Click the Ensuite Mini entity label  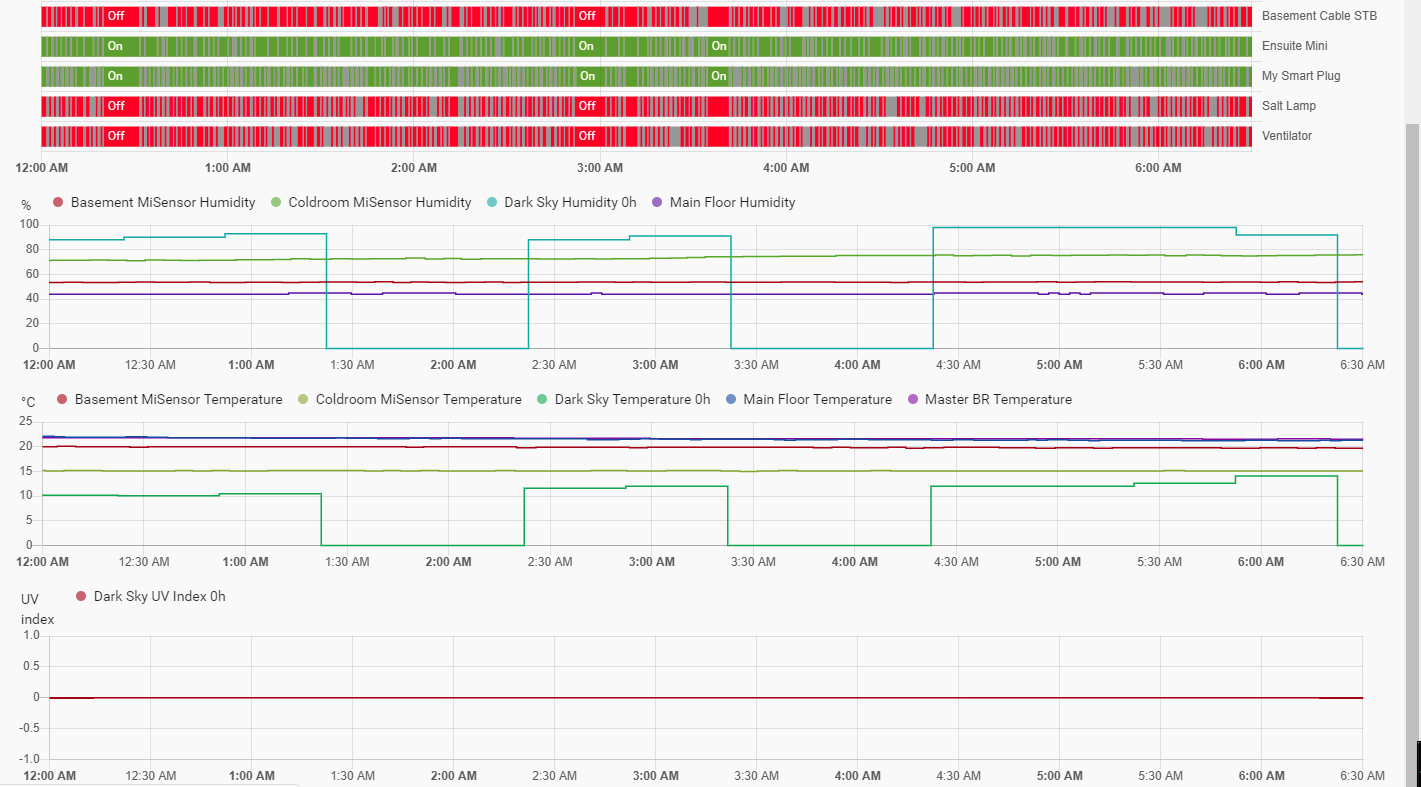1295,46
